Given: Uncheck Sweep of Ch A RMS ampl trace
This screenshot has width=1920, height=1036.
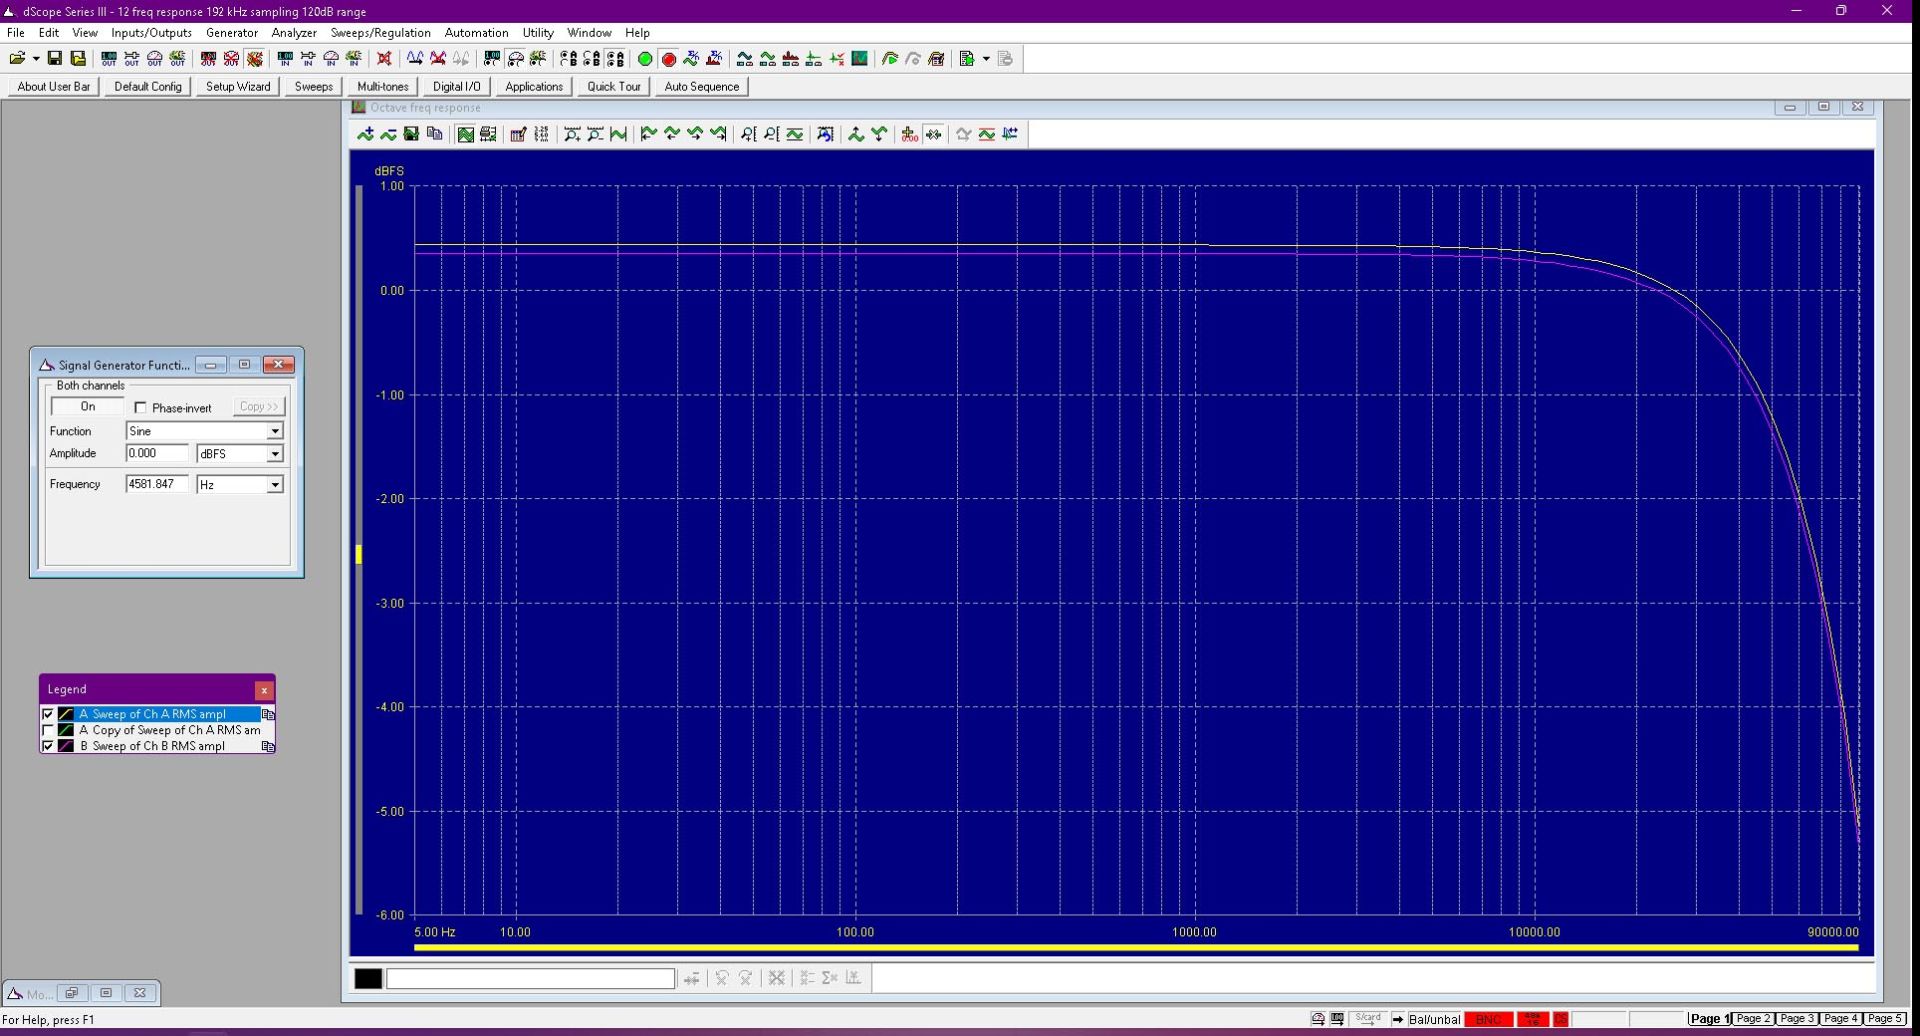Looking at the screenshot, I should tap(48, 714).
